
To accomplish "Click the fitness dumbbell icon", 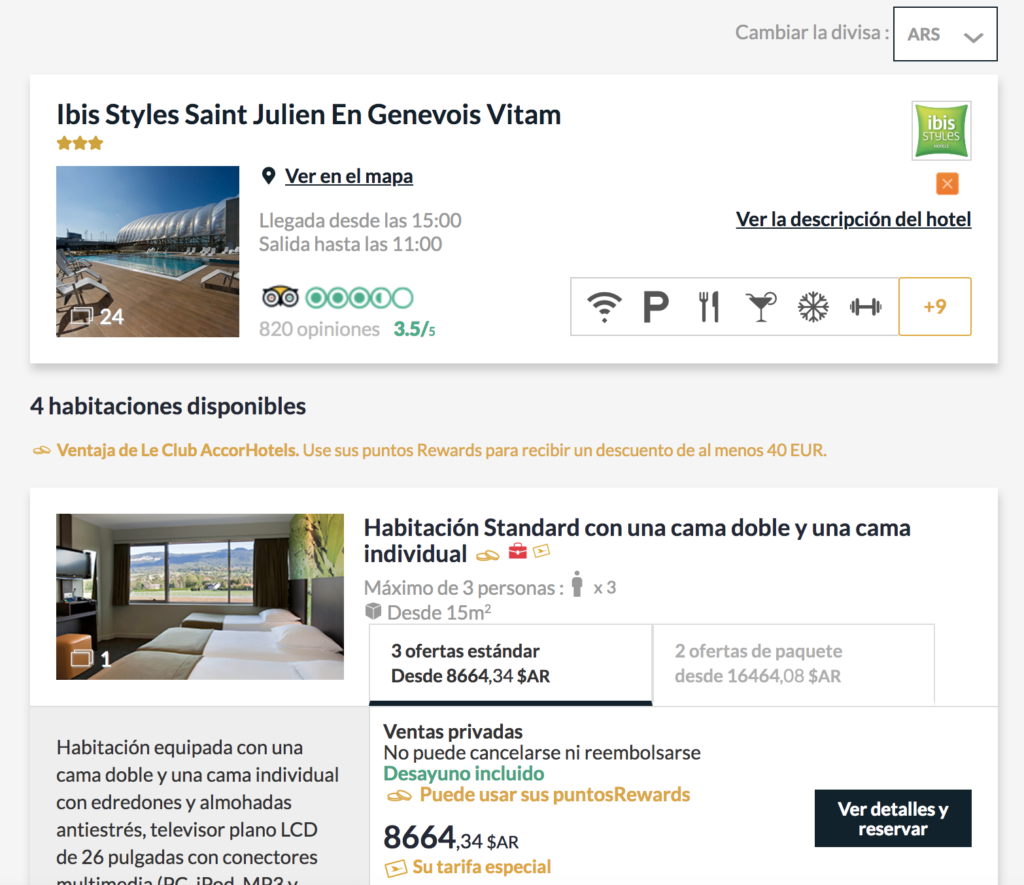I will click(865, 306).
